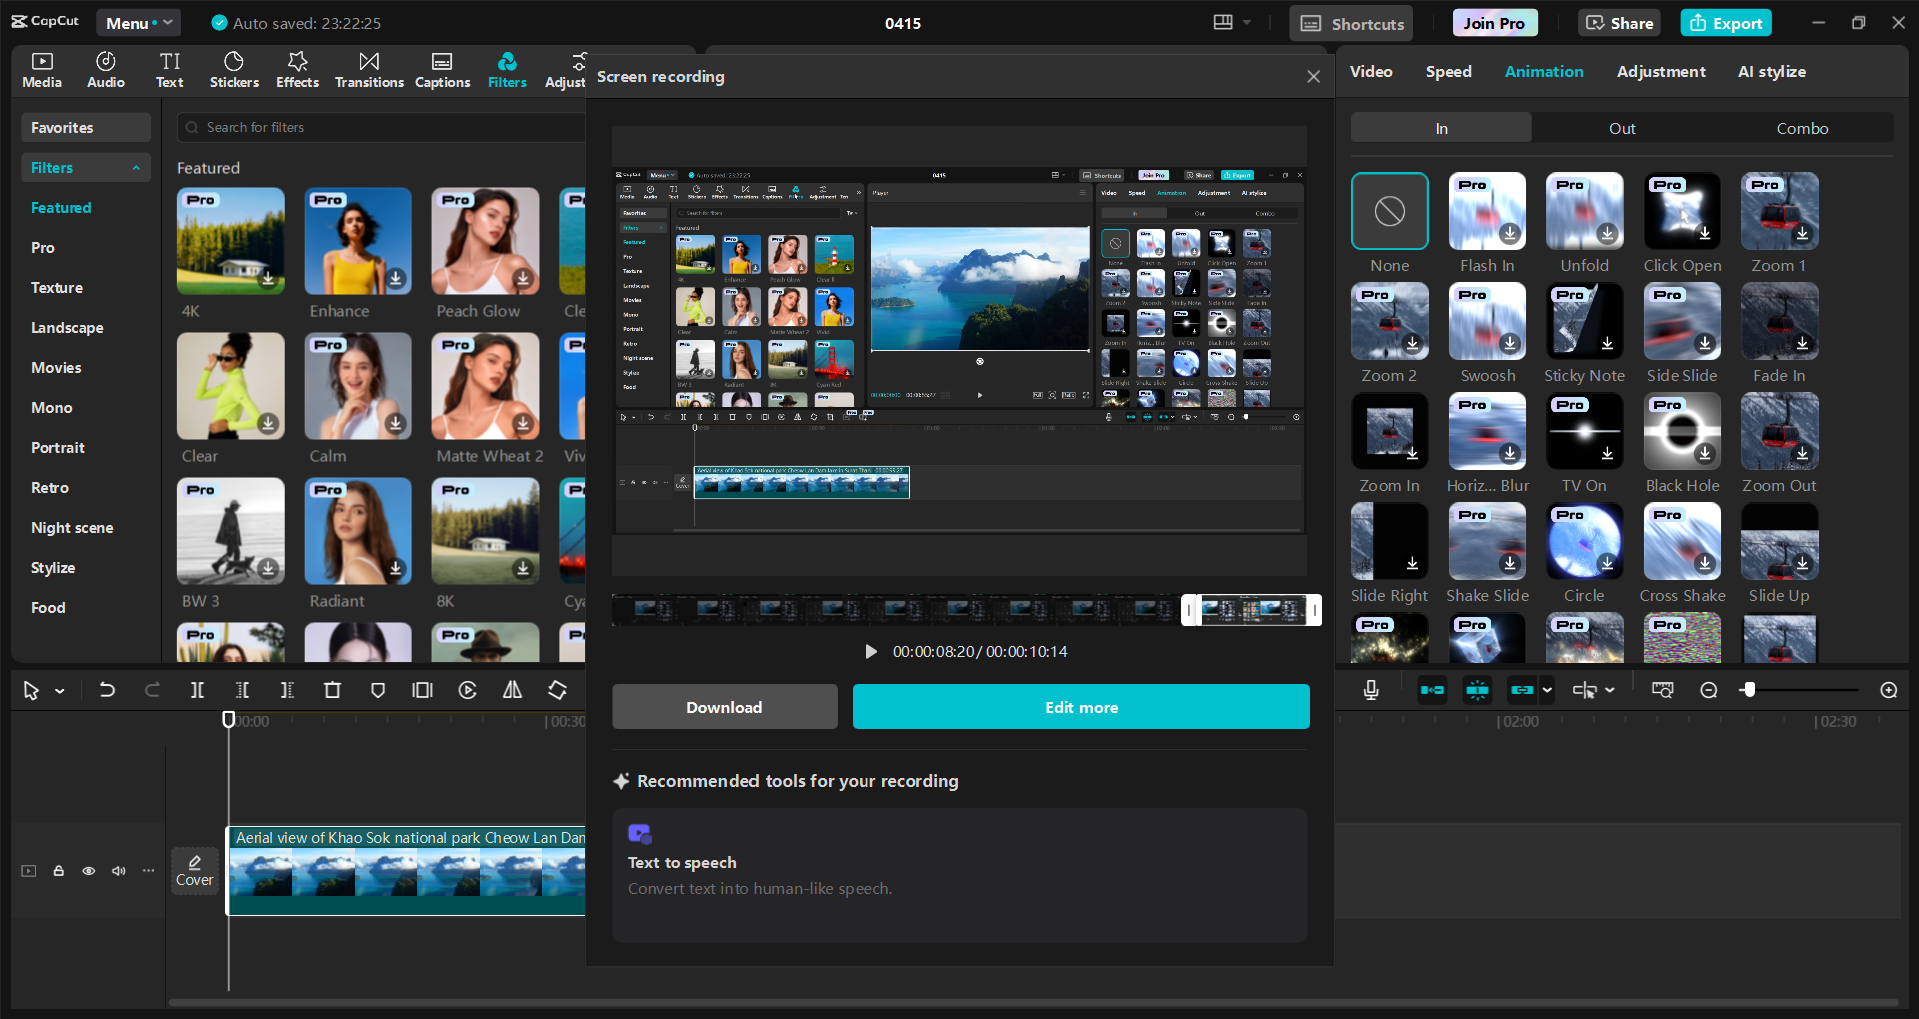Undo the last edit
Viewport: 1919px width, 1019px height.
click(107, 690)
